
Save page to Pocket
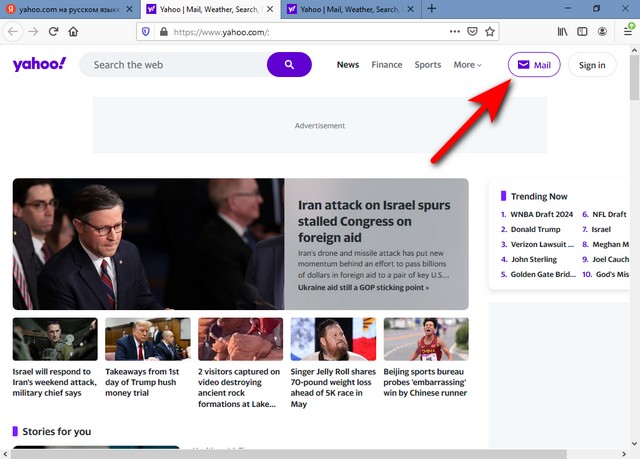pyautogui.click(x=472, y=31)
